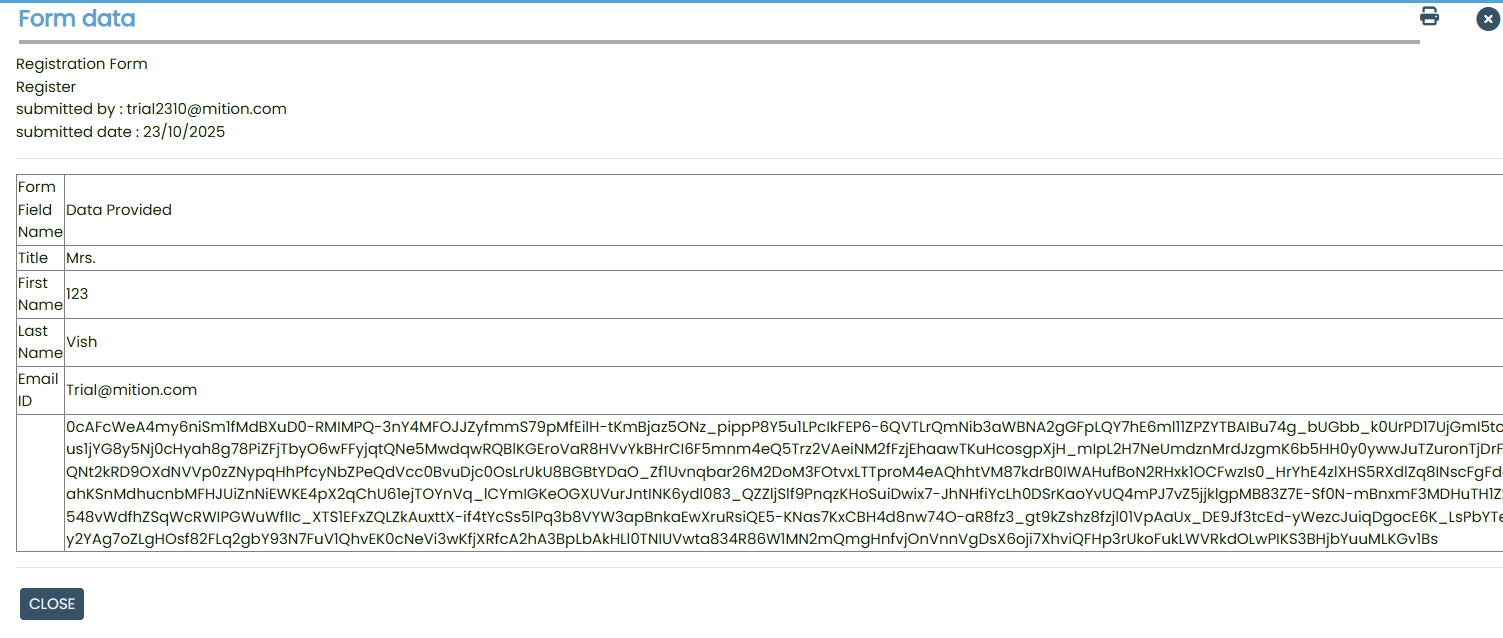1503x638 pixels.
Task: Click the 123 first name value
Action: [x=77, y=294]
